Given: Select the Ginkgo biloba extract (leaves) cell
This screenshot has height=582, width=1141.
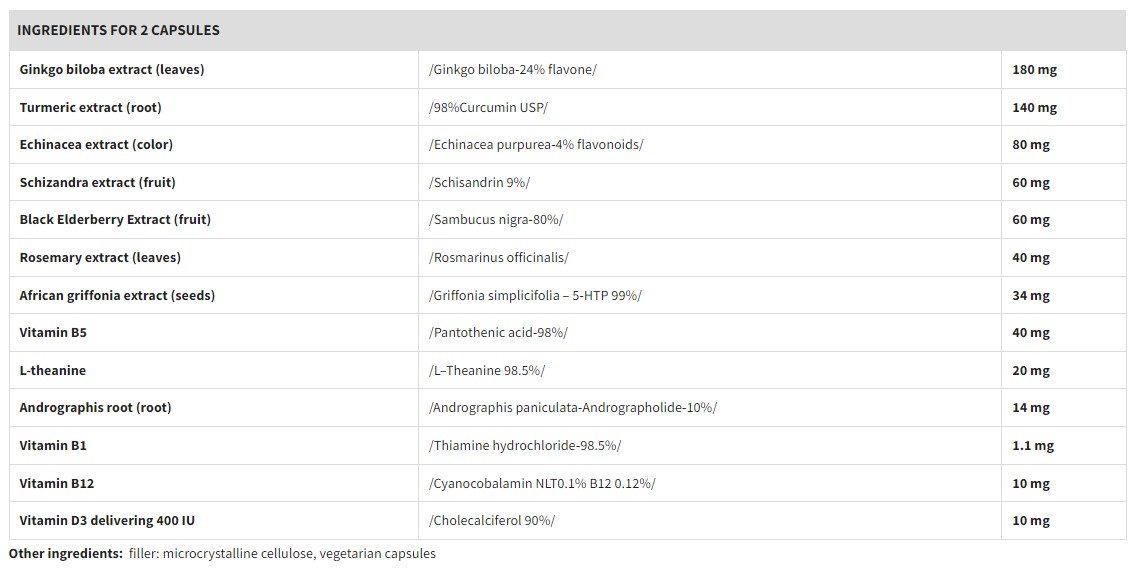Looking at the screenshot, I should [x=112, y=70].
